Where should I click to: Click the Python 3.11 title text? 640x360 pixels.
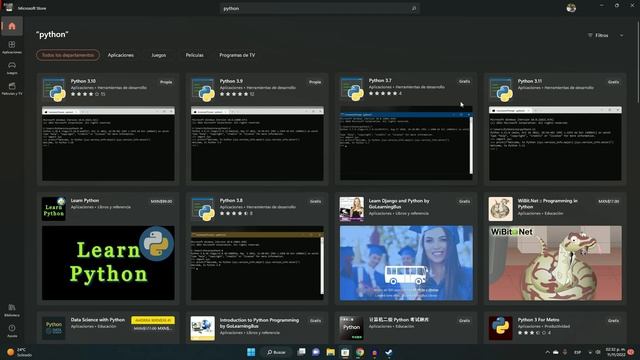pos(530,81)
